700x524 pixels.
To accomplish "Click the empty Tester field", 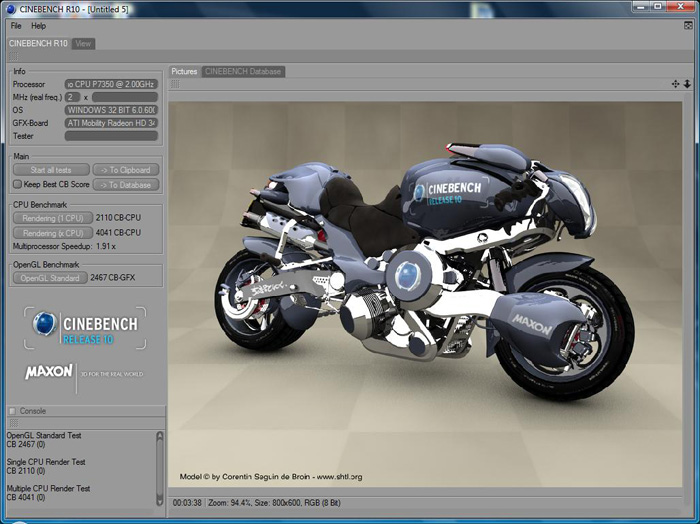I will 111,136.
